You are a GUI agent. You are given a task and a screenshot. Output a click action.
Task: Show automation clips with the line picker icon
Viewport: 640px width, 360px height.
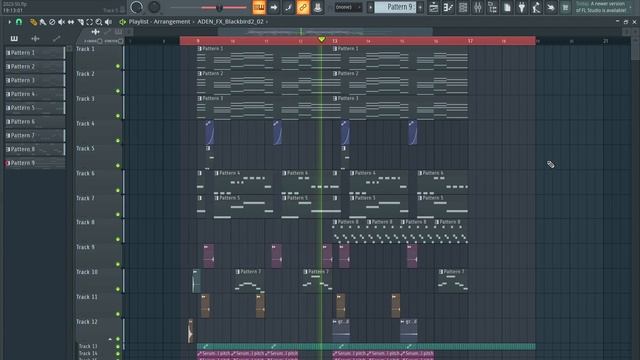click(57, 38)
